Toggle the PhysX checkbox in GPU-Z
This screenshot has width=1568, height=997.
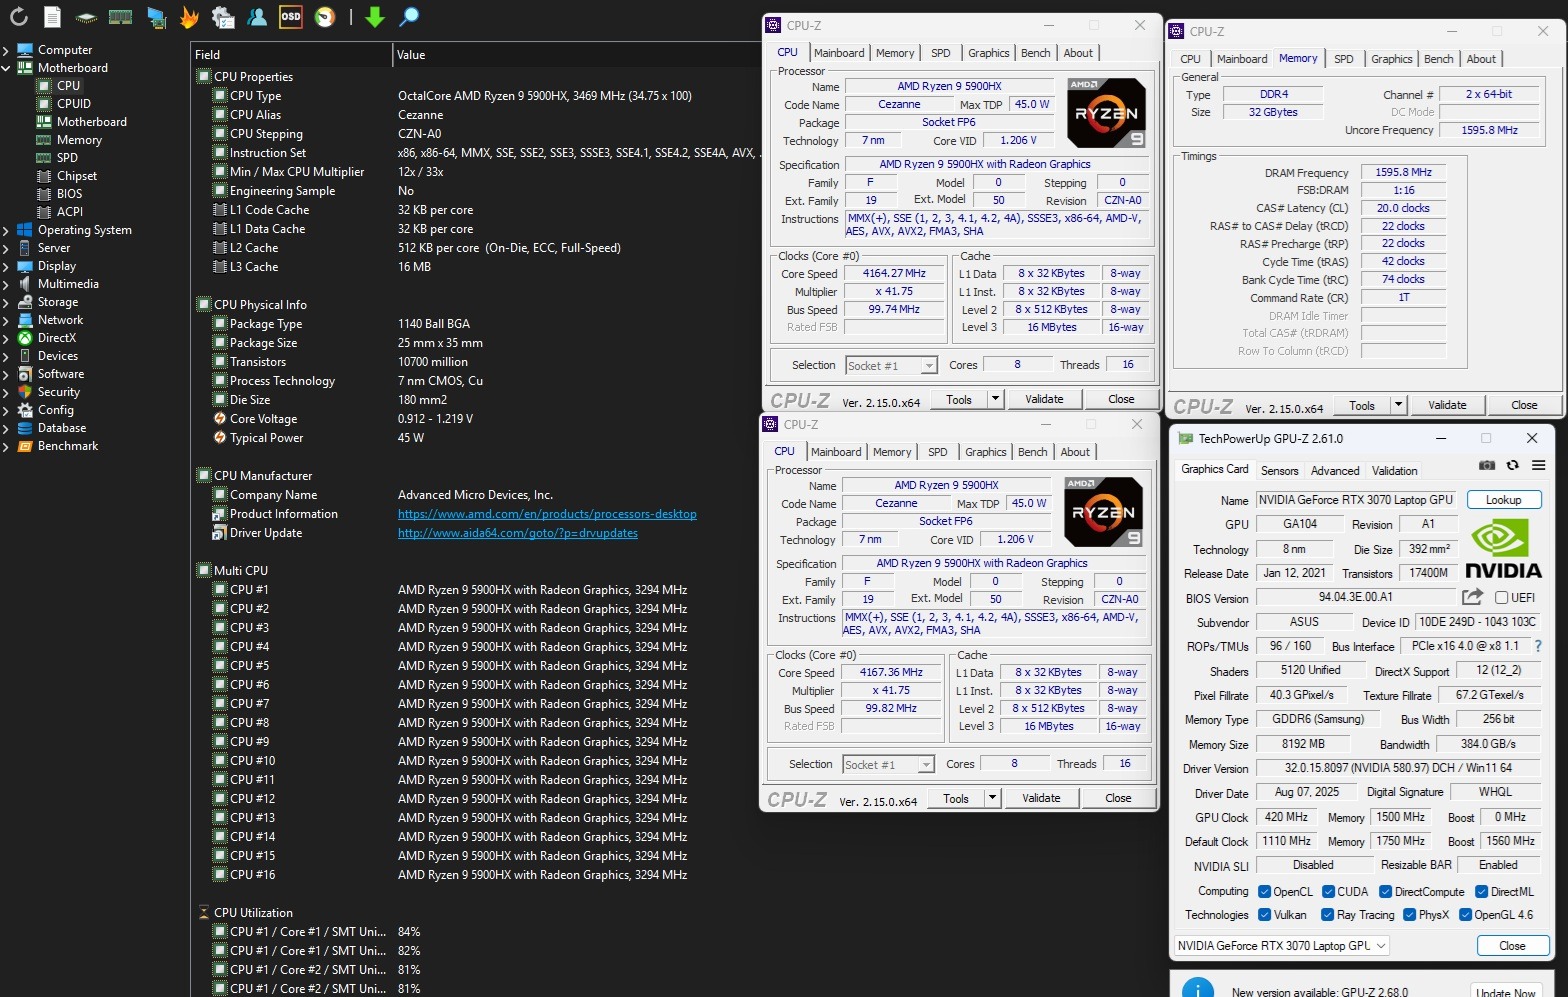(1410, 915)
